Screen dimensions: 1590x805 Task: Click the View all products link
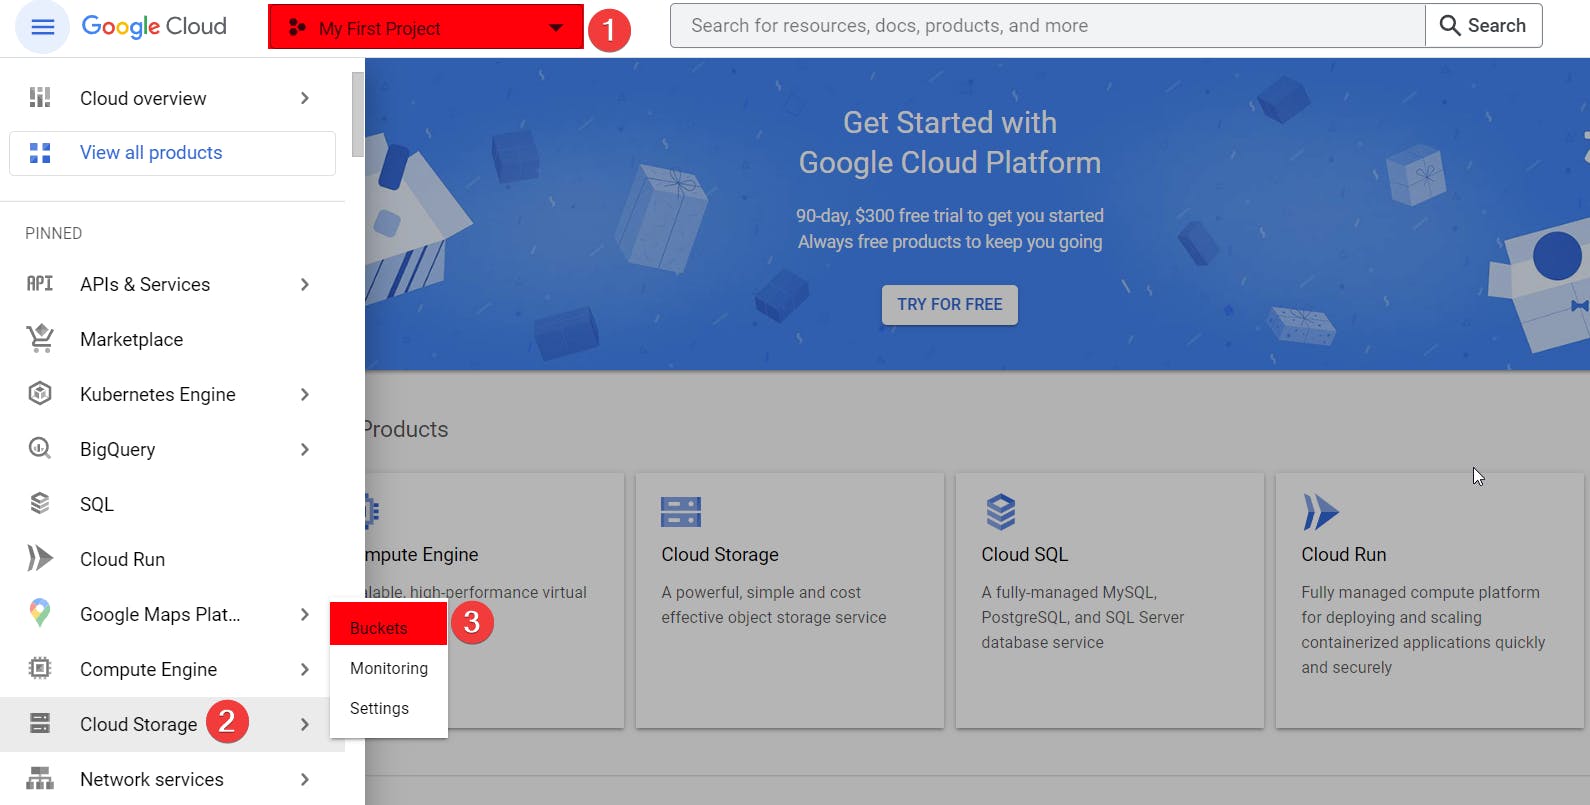[172, 153]
